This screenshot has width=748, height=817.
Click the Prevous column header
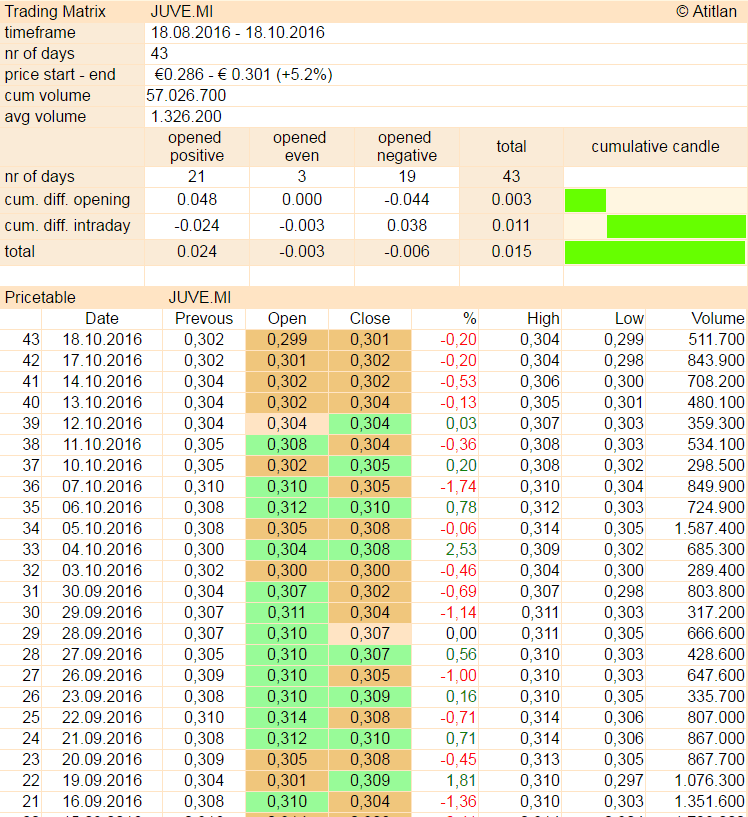click(x=204, y=318)
